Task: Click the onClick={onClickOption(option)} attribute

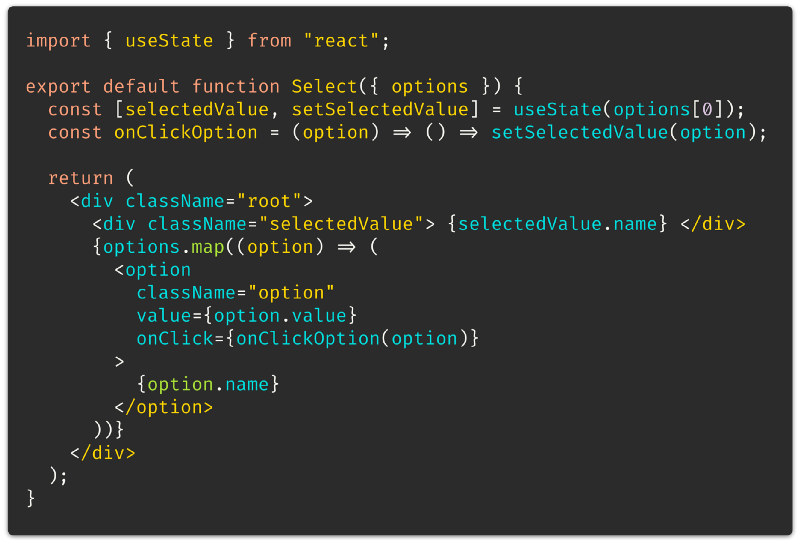Action: click(x=308, y=339)
